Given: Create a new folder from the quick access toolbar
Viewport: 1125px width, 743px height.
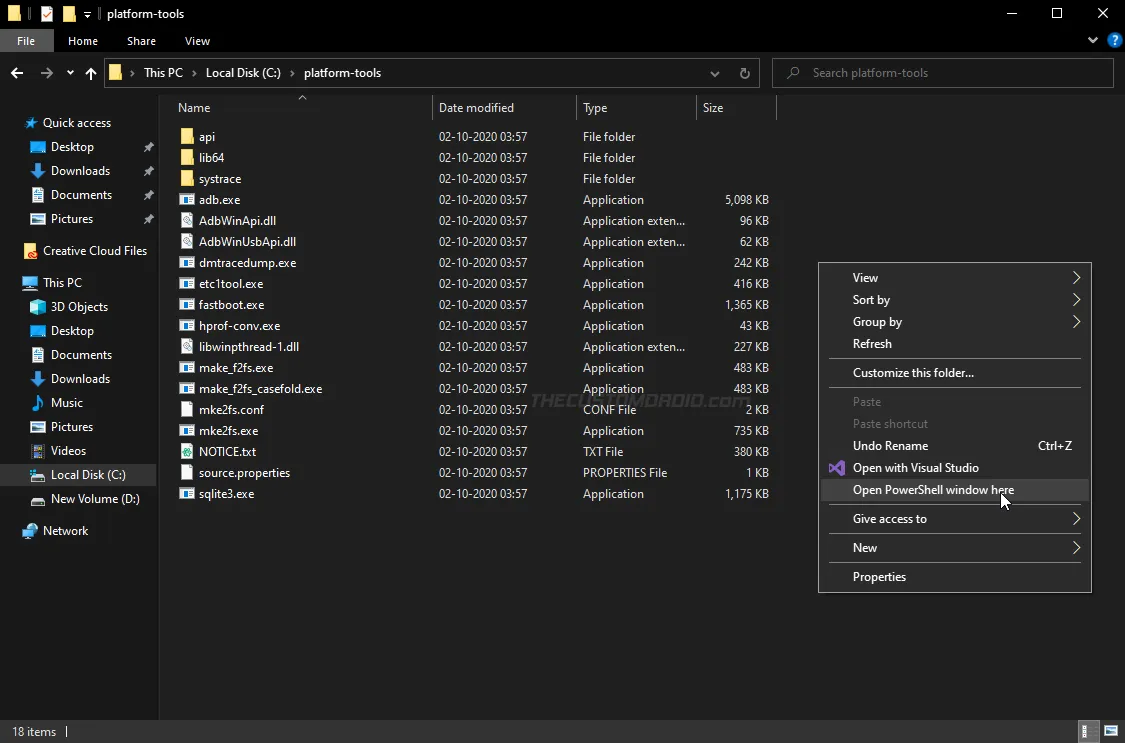Looking at the screenshot, I should tap(68, 13).
